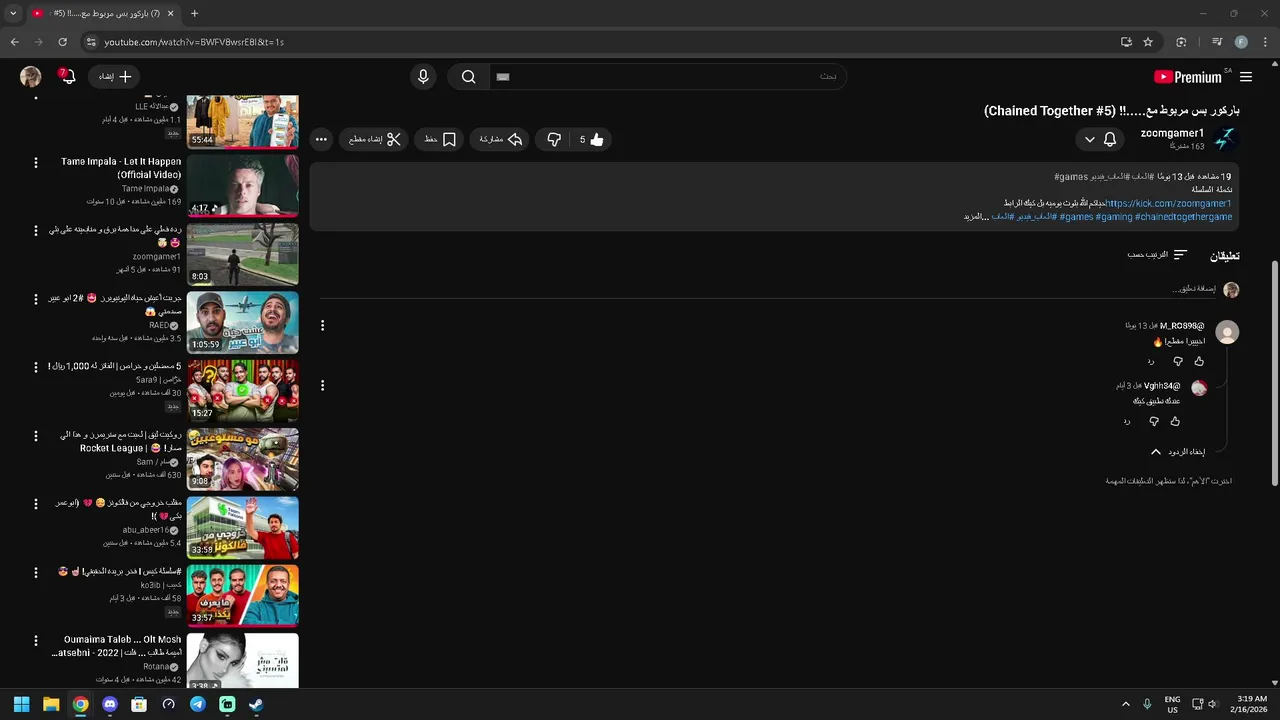The width and height of the screenshot is (1280, 720).
Task: Open Rocket League video title
Action: point(120,442)
